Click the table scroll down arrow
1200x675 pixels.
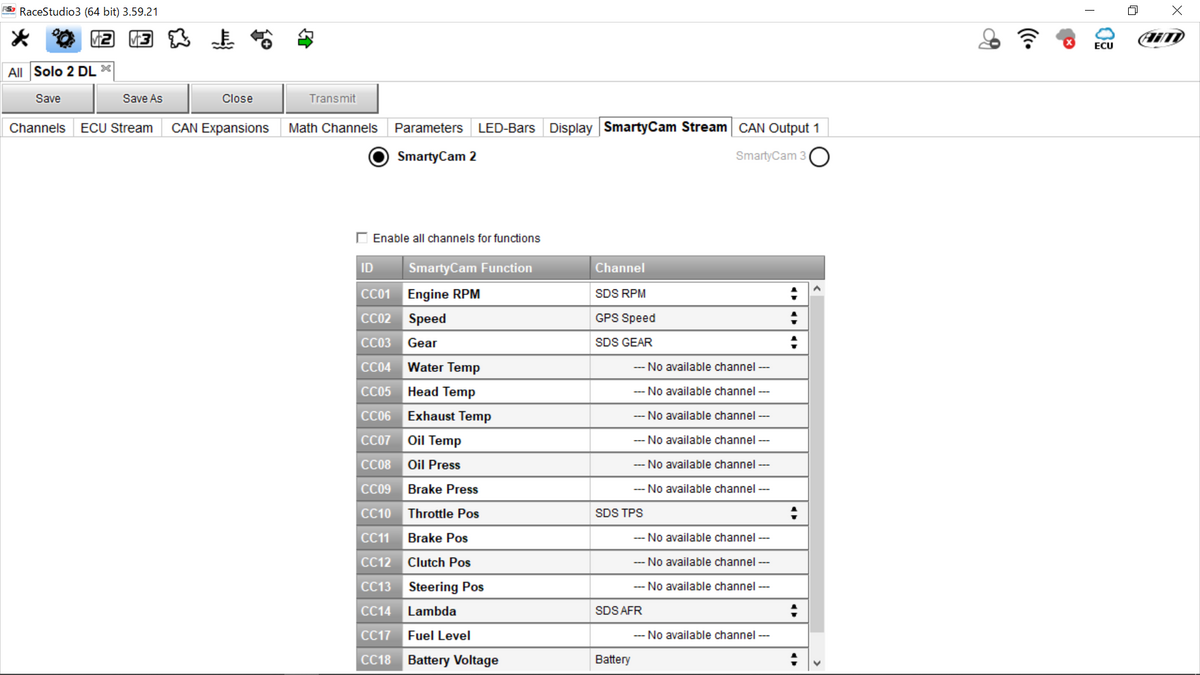817,663
